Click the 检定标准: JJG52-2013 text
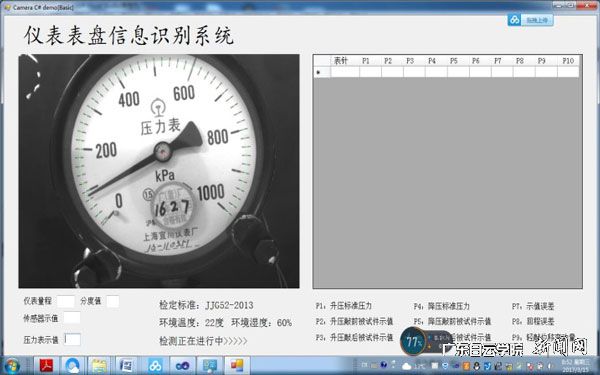This screenshot has width=600, height=375. (206, 305)
